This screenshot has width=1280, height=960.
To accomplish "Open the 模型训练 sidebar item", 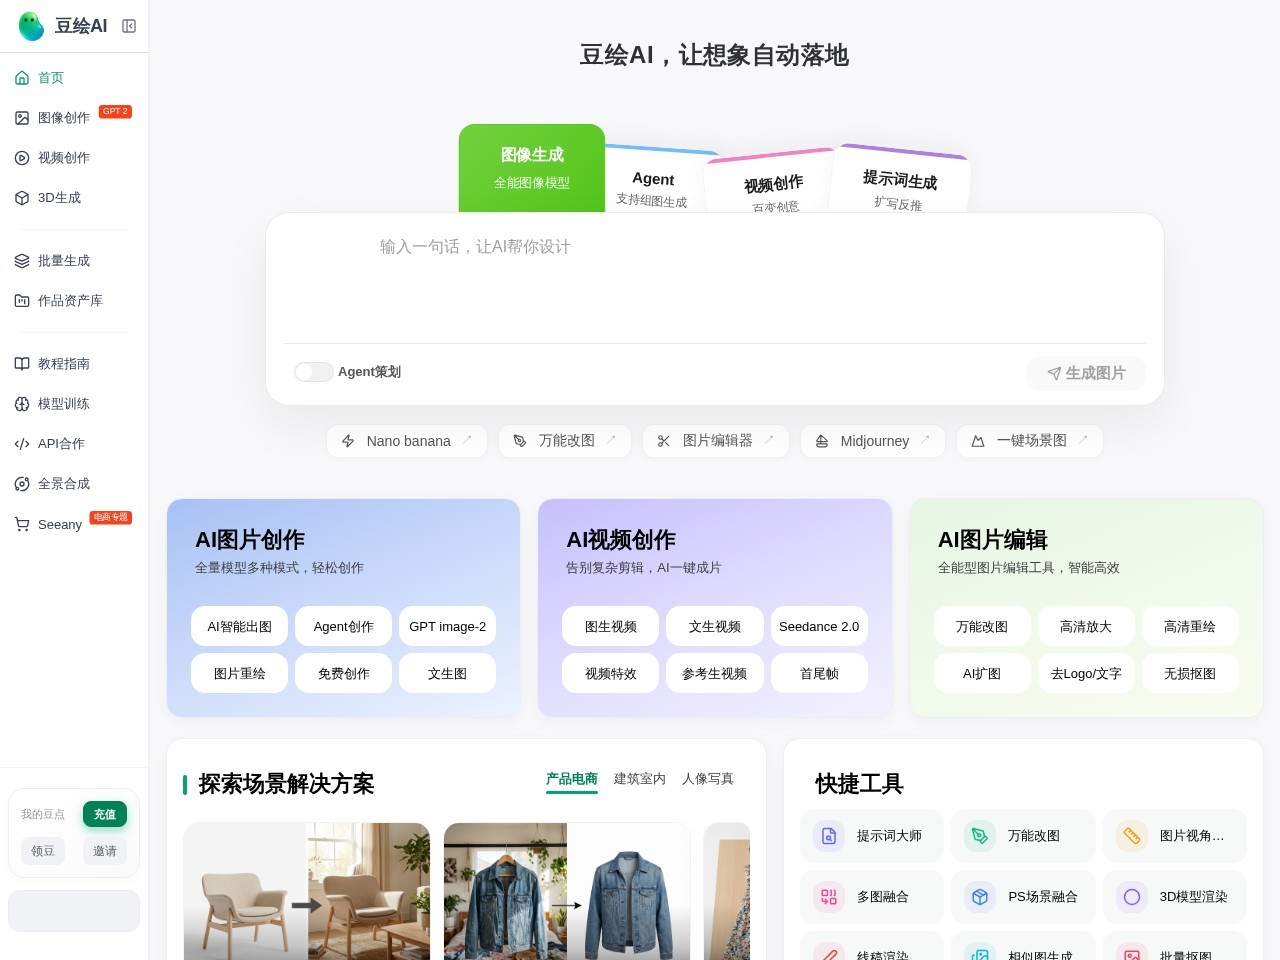I will coord(74,404).
